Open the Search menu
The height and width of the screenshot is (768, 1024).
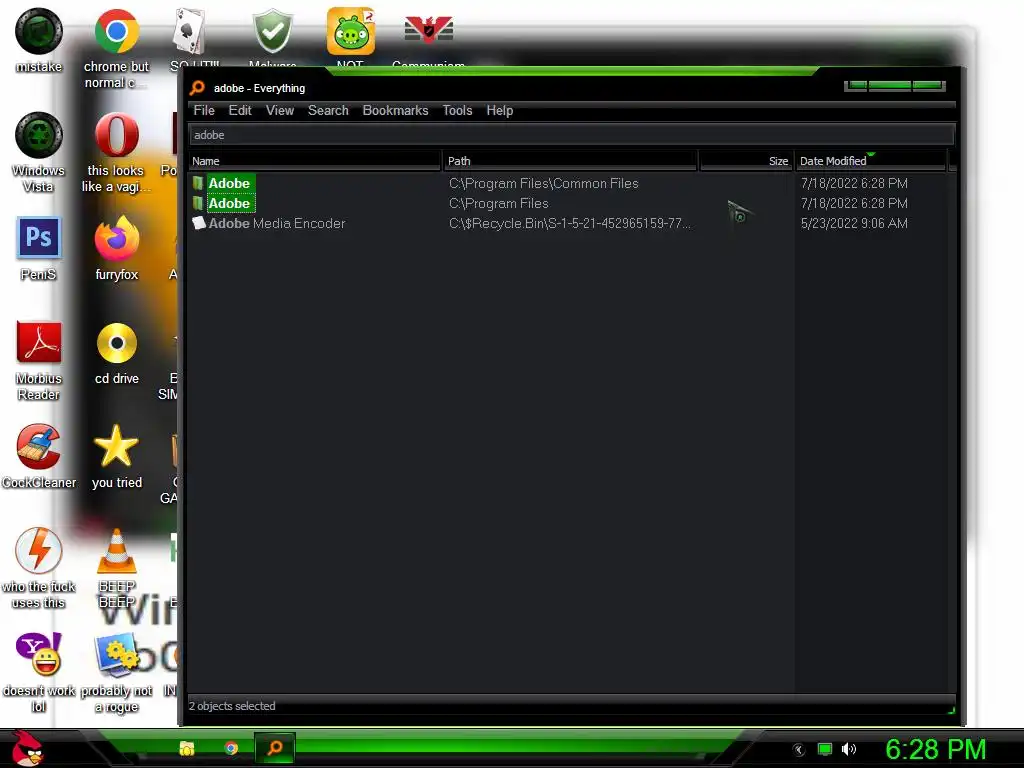328,110
